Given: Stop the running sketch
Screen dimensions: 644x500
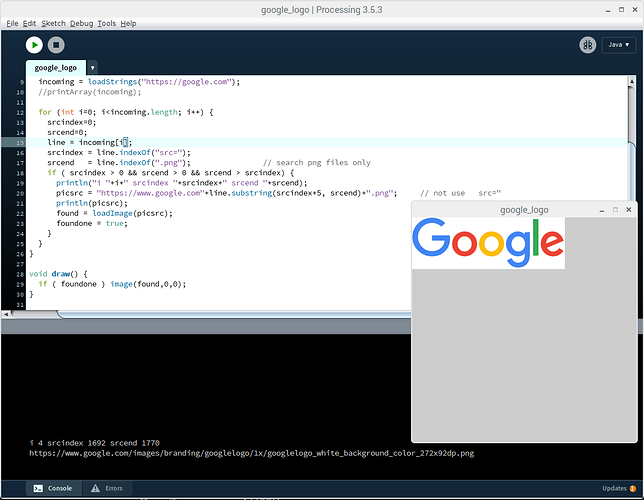Looking at the screenshot, I should (x=56, y=45).
